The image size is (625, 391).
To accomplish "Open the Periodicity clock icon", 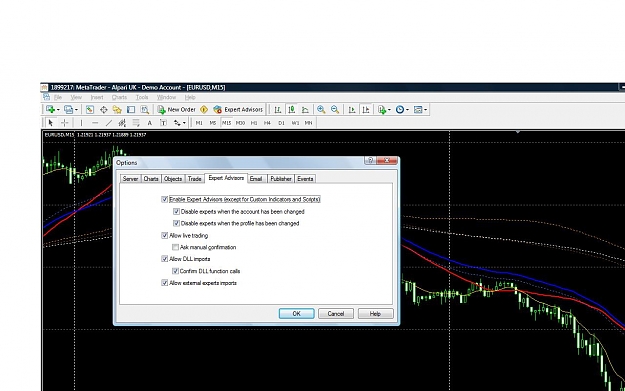I will [x=400, y=109].
